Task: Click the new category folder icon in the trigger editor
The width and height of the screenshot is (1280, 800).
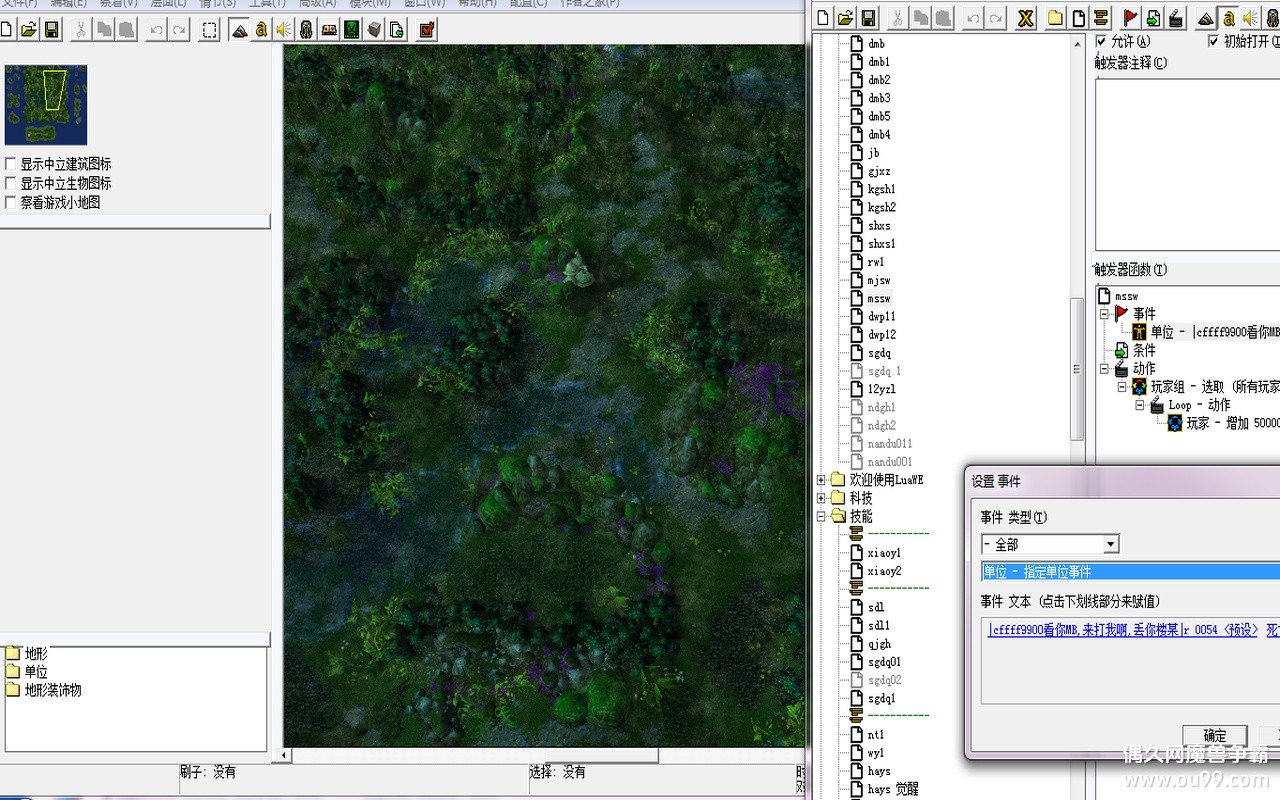Action: 1055,18
